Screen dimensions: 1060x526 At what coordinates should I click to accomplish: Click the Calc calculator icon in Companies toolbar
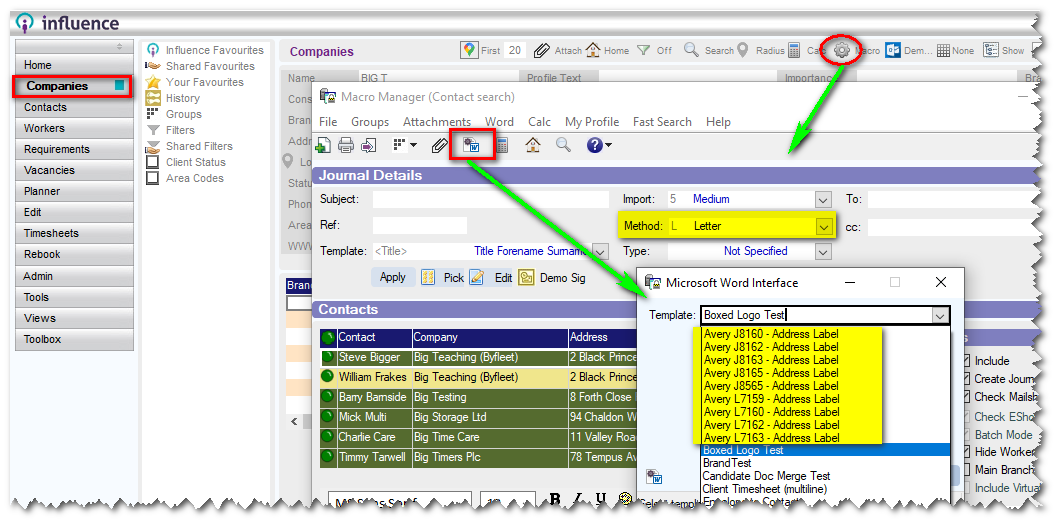pos(794,50)
